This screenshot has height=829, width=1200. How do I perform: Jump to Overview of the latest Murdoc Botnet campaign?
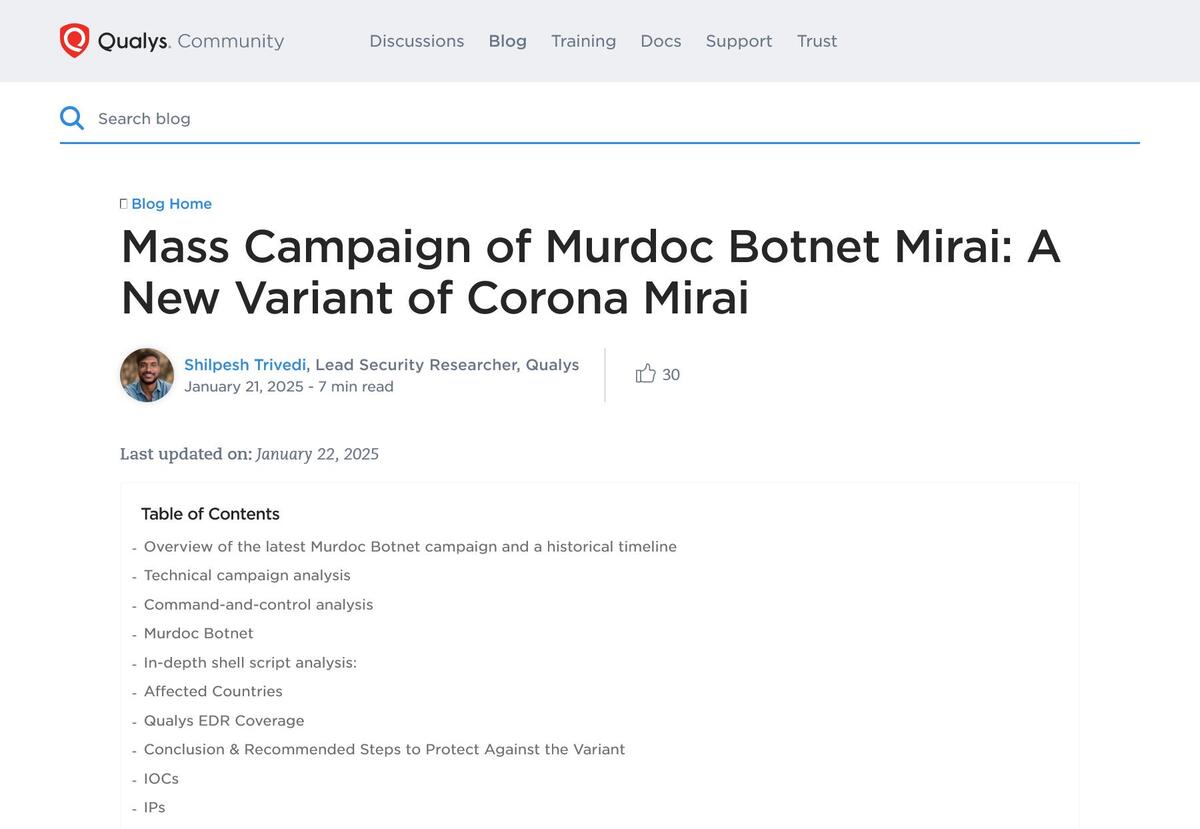[x=410, y=547]
